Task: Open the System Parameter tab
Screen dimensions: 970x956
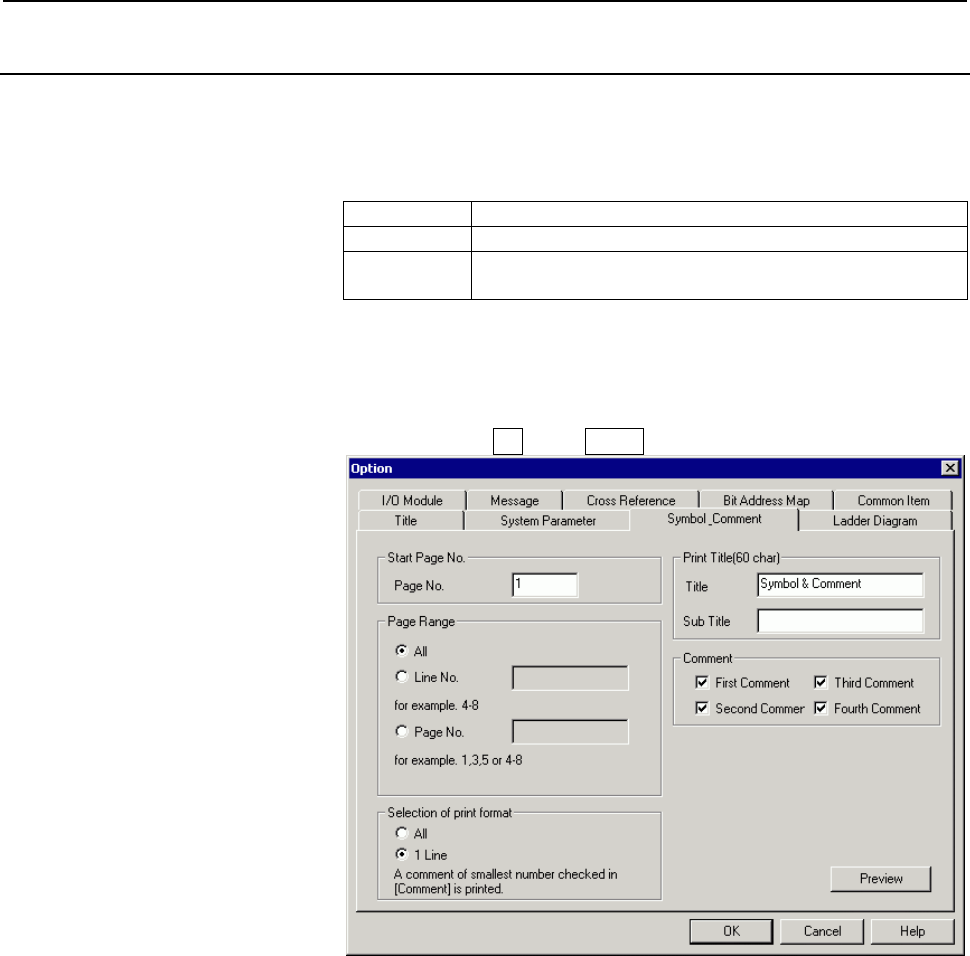Action: [x=547, y=520]
